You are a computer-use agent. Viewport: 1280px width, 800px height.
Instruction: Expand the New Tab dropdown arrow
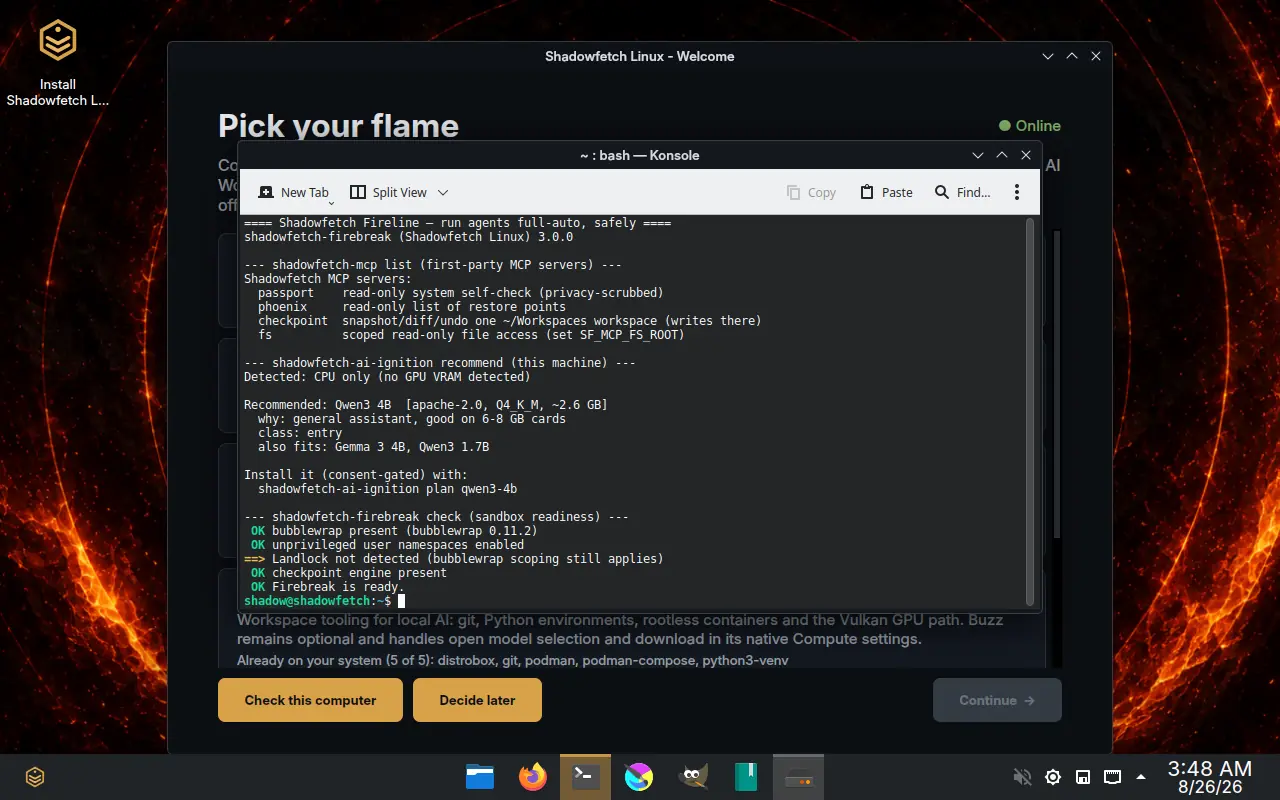pyautogui.click(x=331, y=203)
